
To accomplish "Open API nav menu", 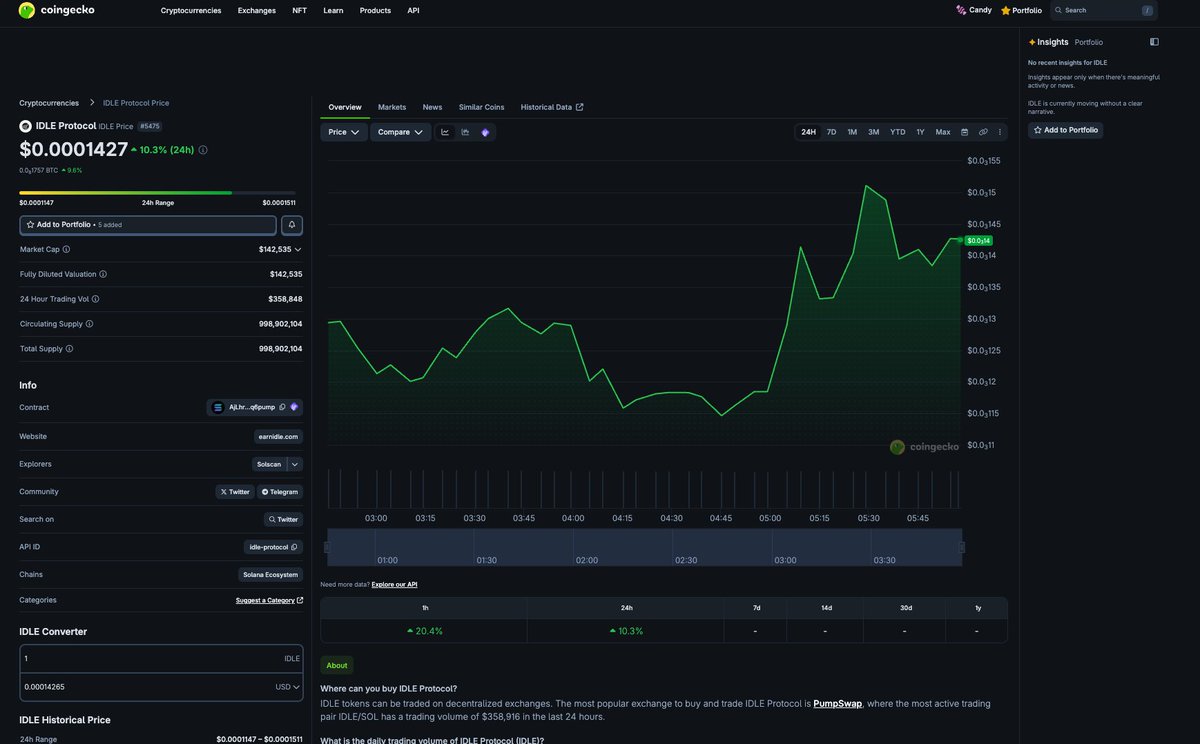I will (413, 10).
